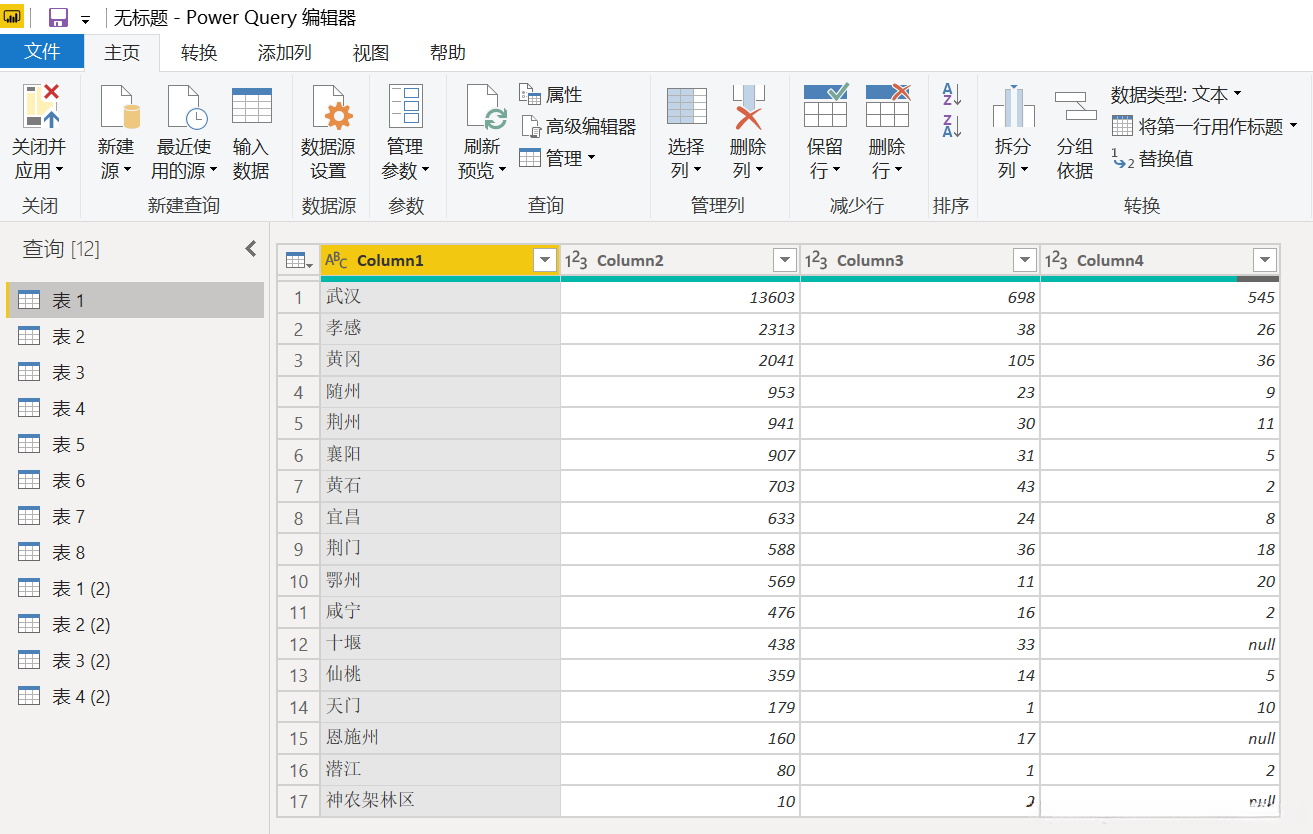
Task: Click Replace Values (替换值)
Action: coord(1152,158)
